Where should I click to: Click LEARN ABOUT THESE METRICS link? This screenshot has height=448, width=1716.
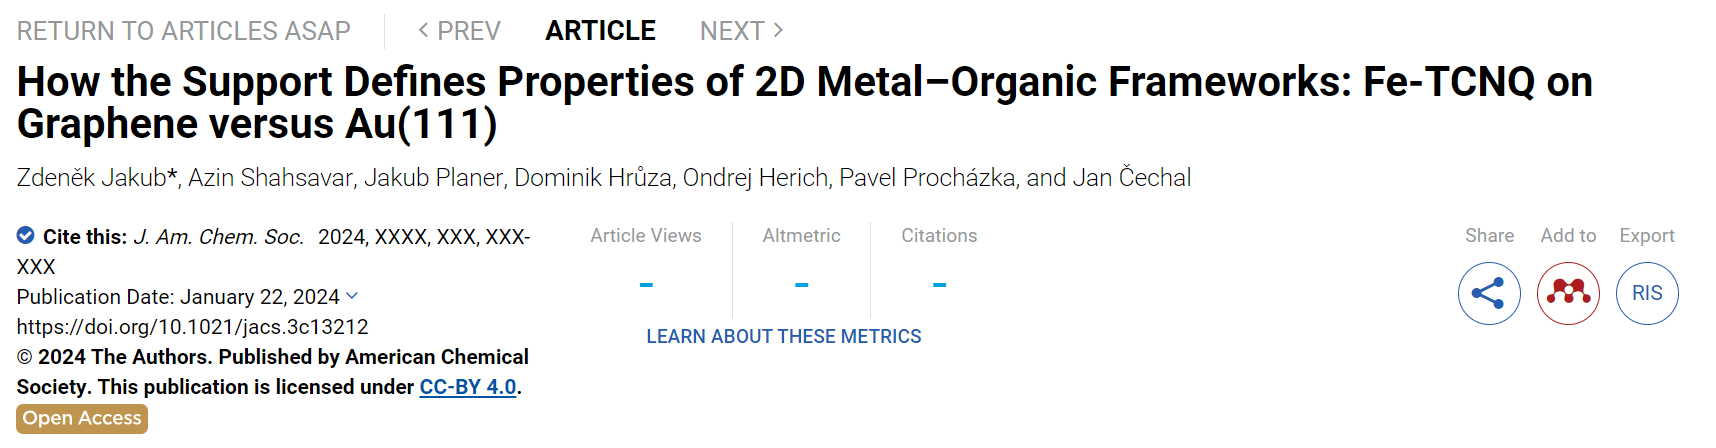784,337
